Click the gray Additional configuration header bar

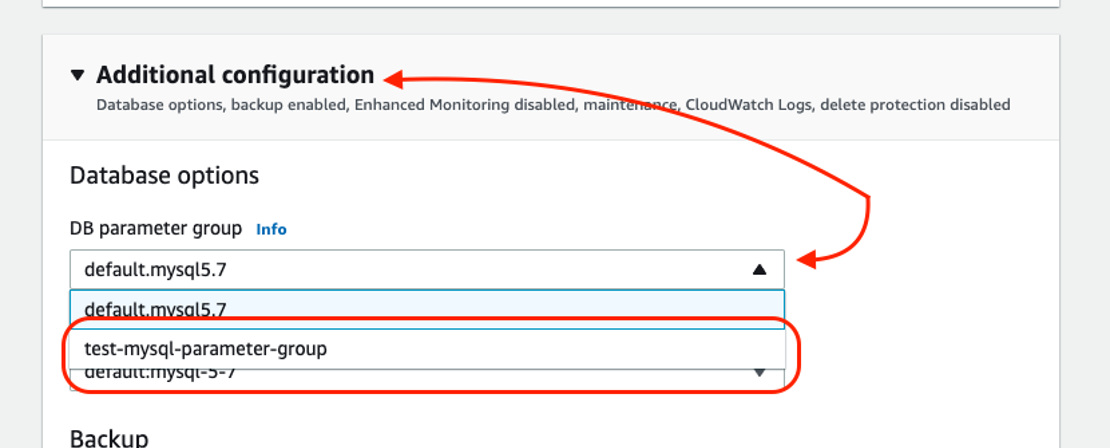click(x=551, y=87)
